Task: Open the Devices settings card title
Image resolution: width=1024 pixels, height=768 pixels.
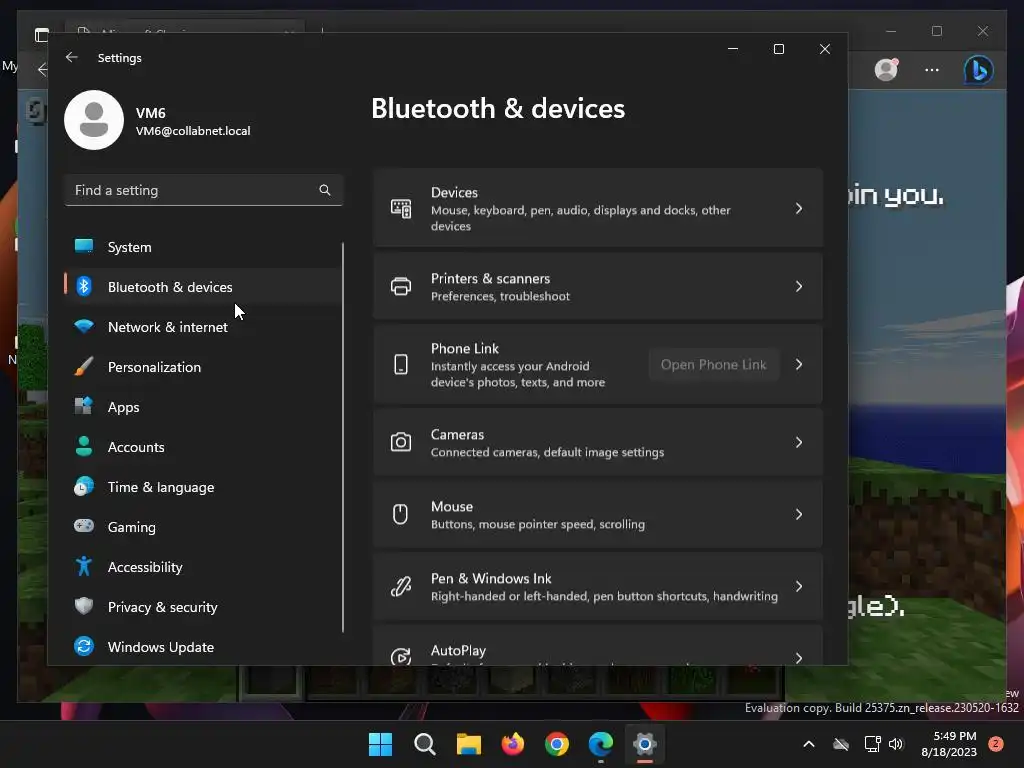Action: coord(454,193)
